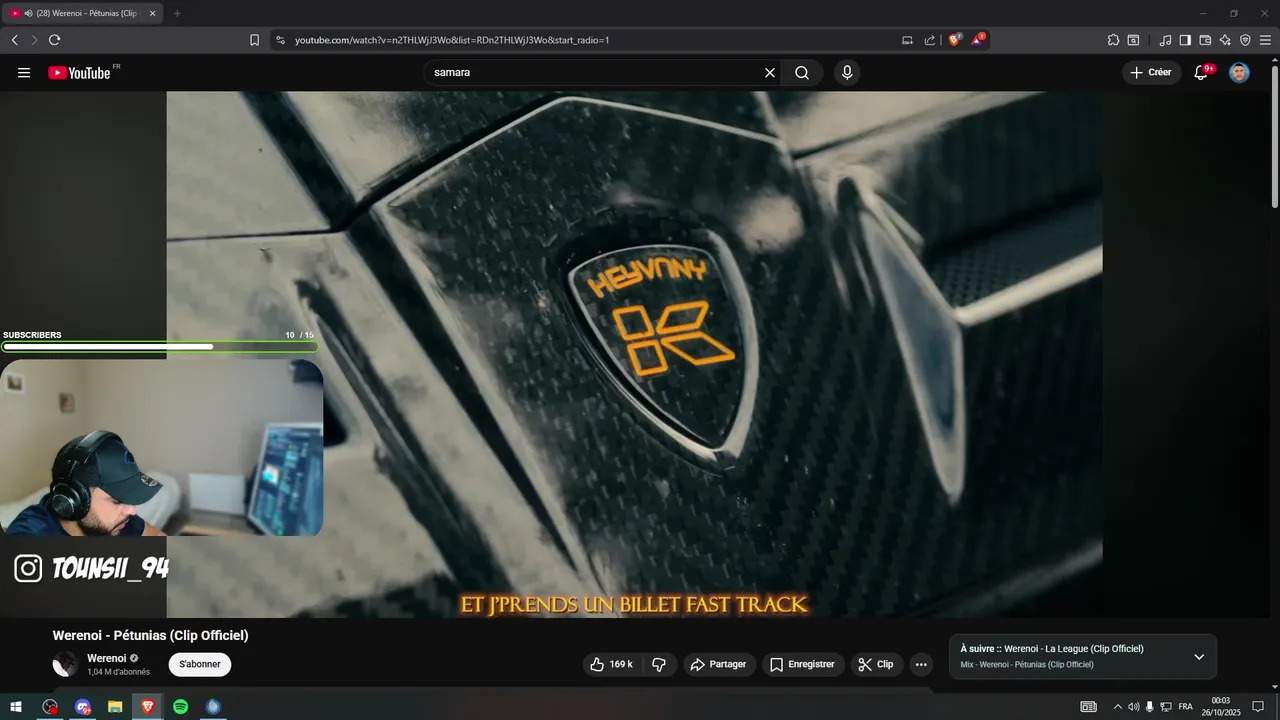Switch FRA keyboard language

[x=1186, y=707]
